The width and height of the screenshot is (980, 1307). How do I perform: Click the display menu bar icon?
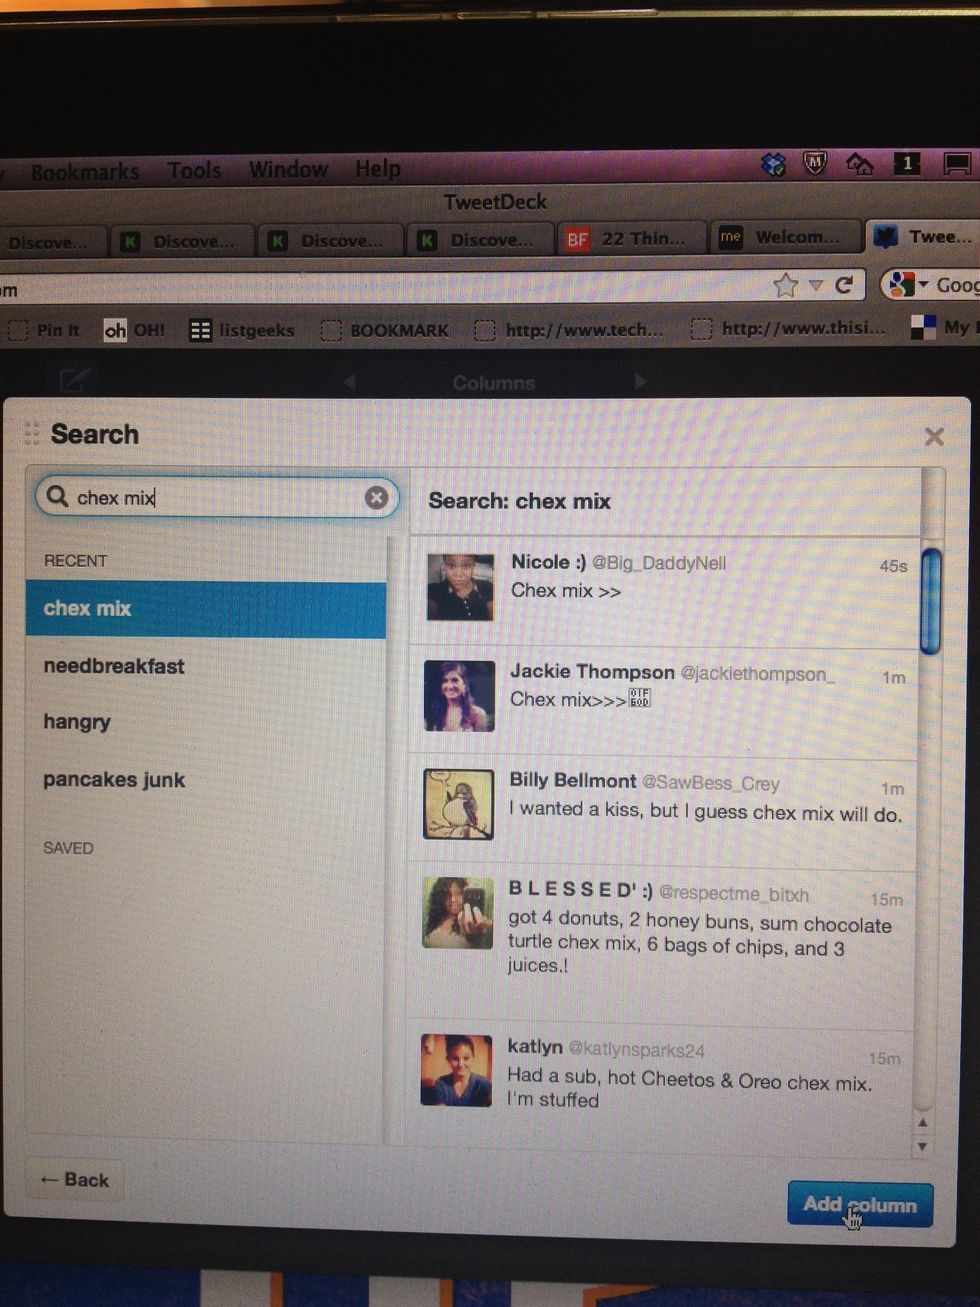[x=957, y=163]
